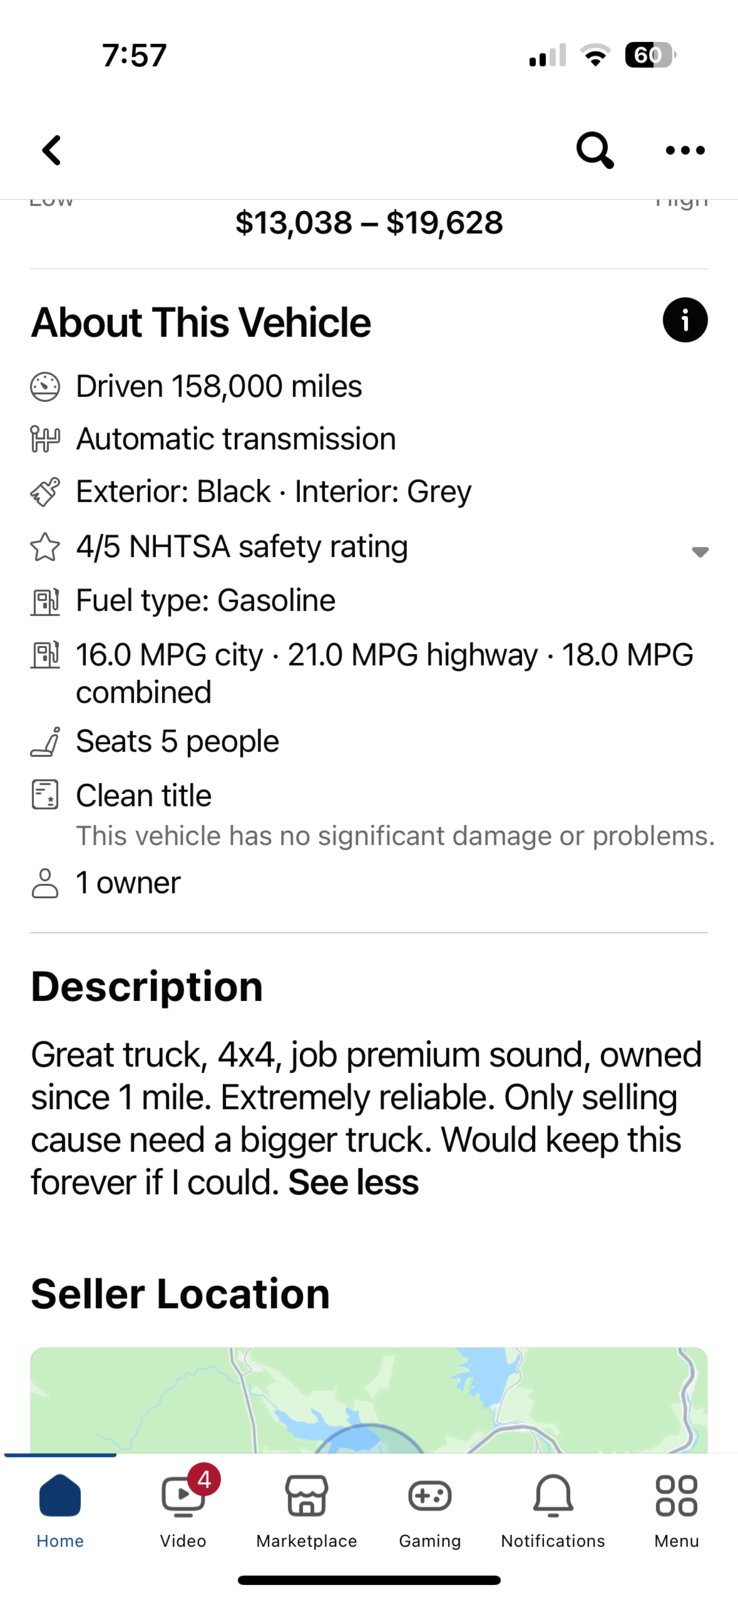Viewport: 738px width, 1600px height.
Task: Open the Menu tab
Action: click(x=677, y=1511)
